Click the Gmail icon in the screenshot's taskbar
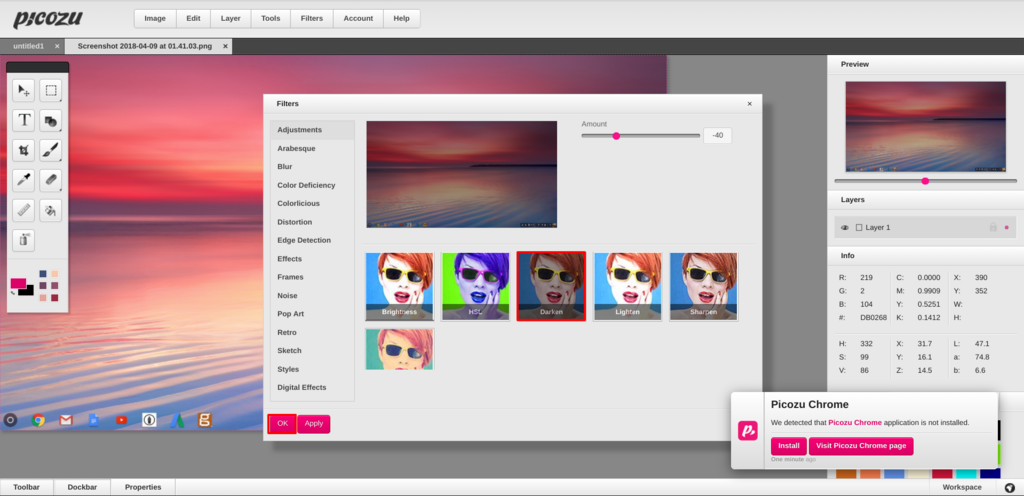The width and height of the screenshot is (1024, 496). pyautogui.click(x=66, y=420)
